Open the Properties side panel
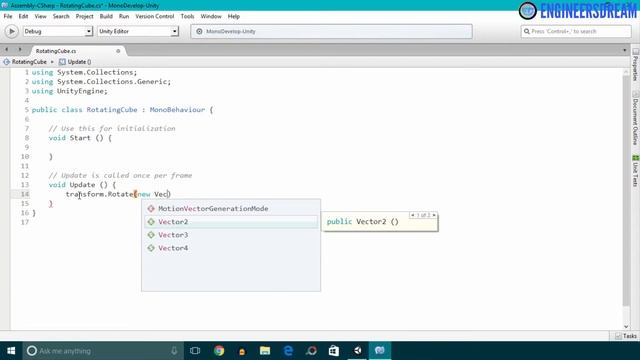Image resolution: width=640 pixels, height=360 pixels. [635, 64]
